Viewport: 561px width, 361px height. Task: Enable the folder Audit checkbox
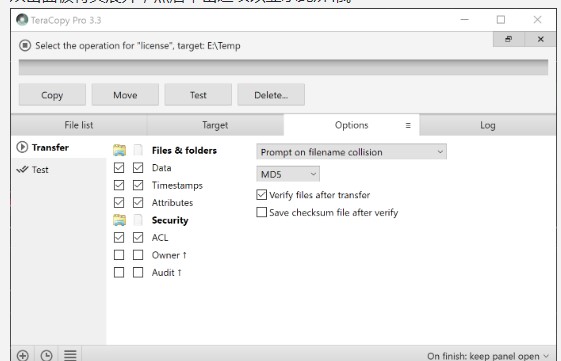point(119,272)
